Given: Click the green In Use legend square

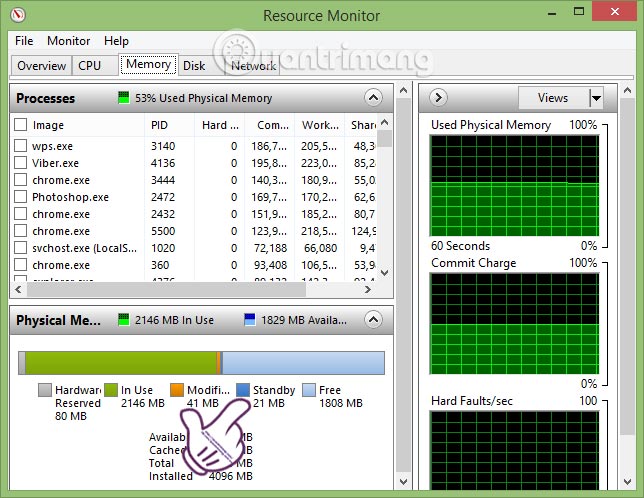Looking at the screenshot, I should pos(111,390).
